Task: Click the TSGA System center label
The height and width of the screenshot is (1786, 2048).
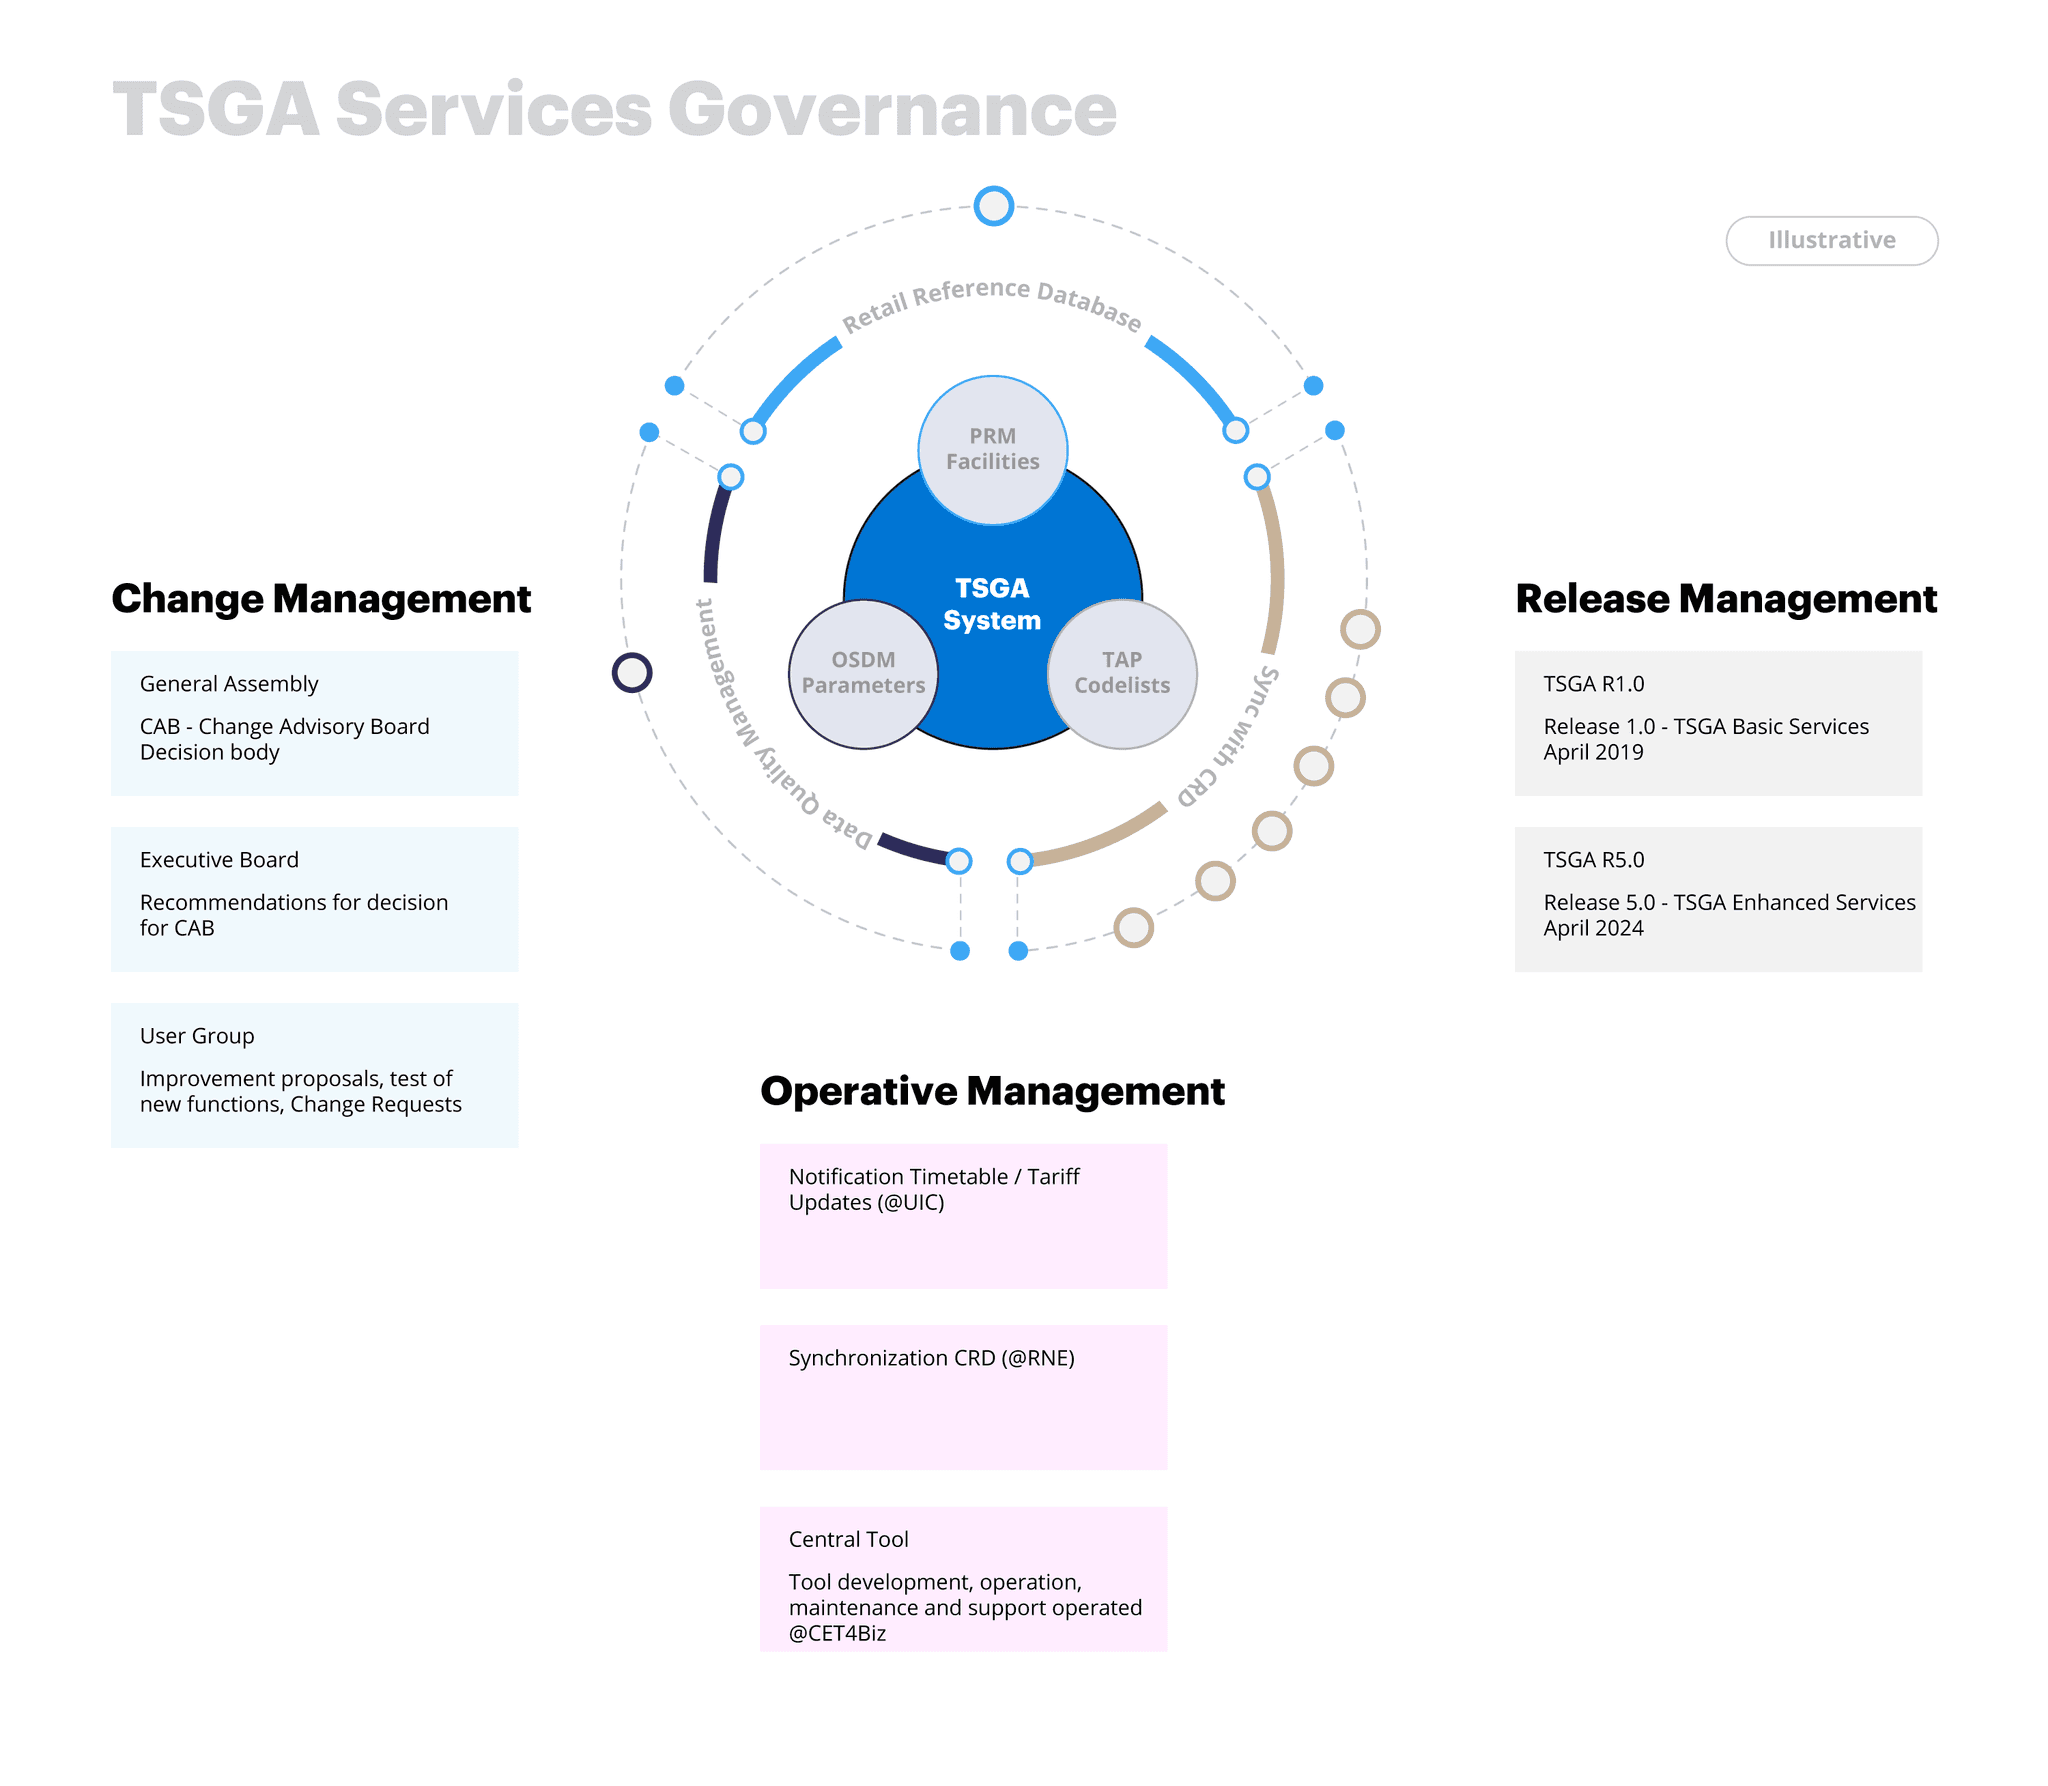Action: tap(992, 604)
